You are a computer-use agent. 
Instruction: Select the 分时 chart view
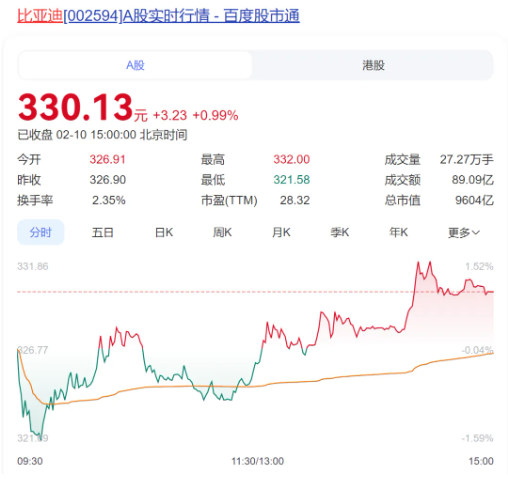click(40, 232)
